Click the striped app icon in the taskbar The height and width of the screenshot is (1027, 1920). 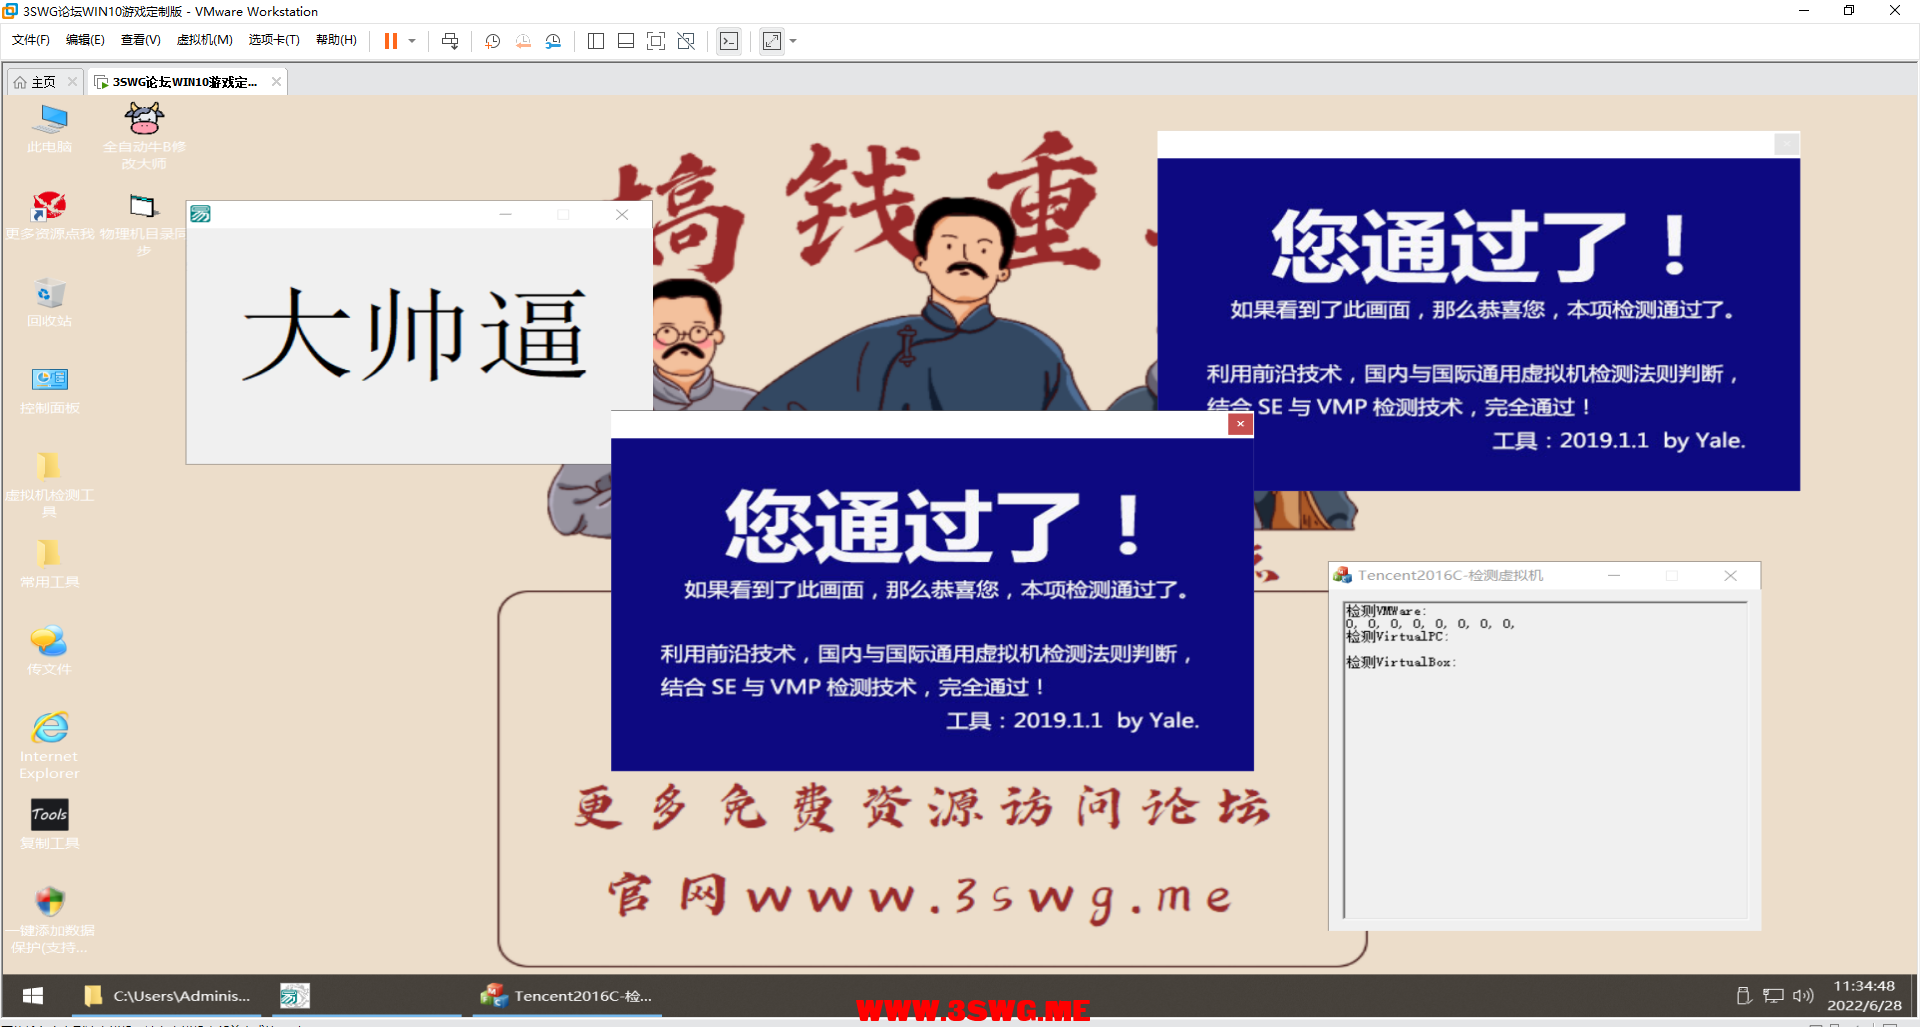point(294,996)
